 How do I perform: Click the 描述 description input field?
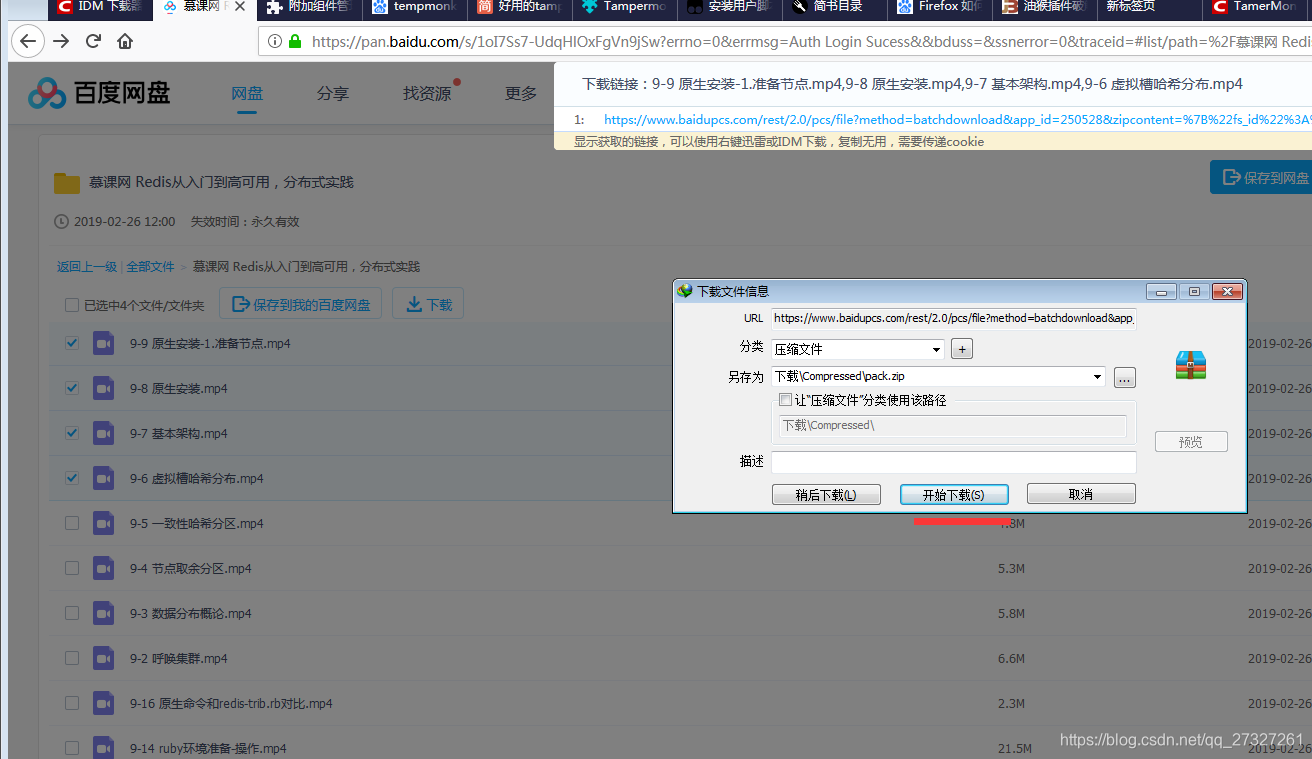(x=954, y=462)
